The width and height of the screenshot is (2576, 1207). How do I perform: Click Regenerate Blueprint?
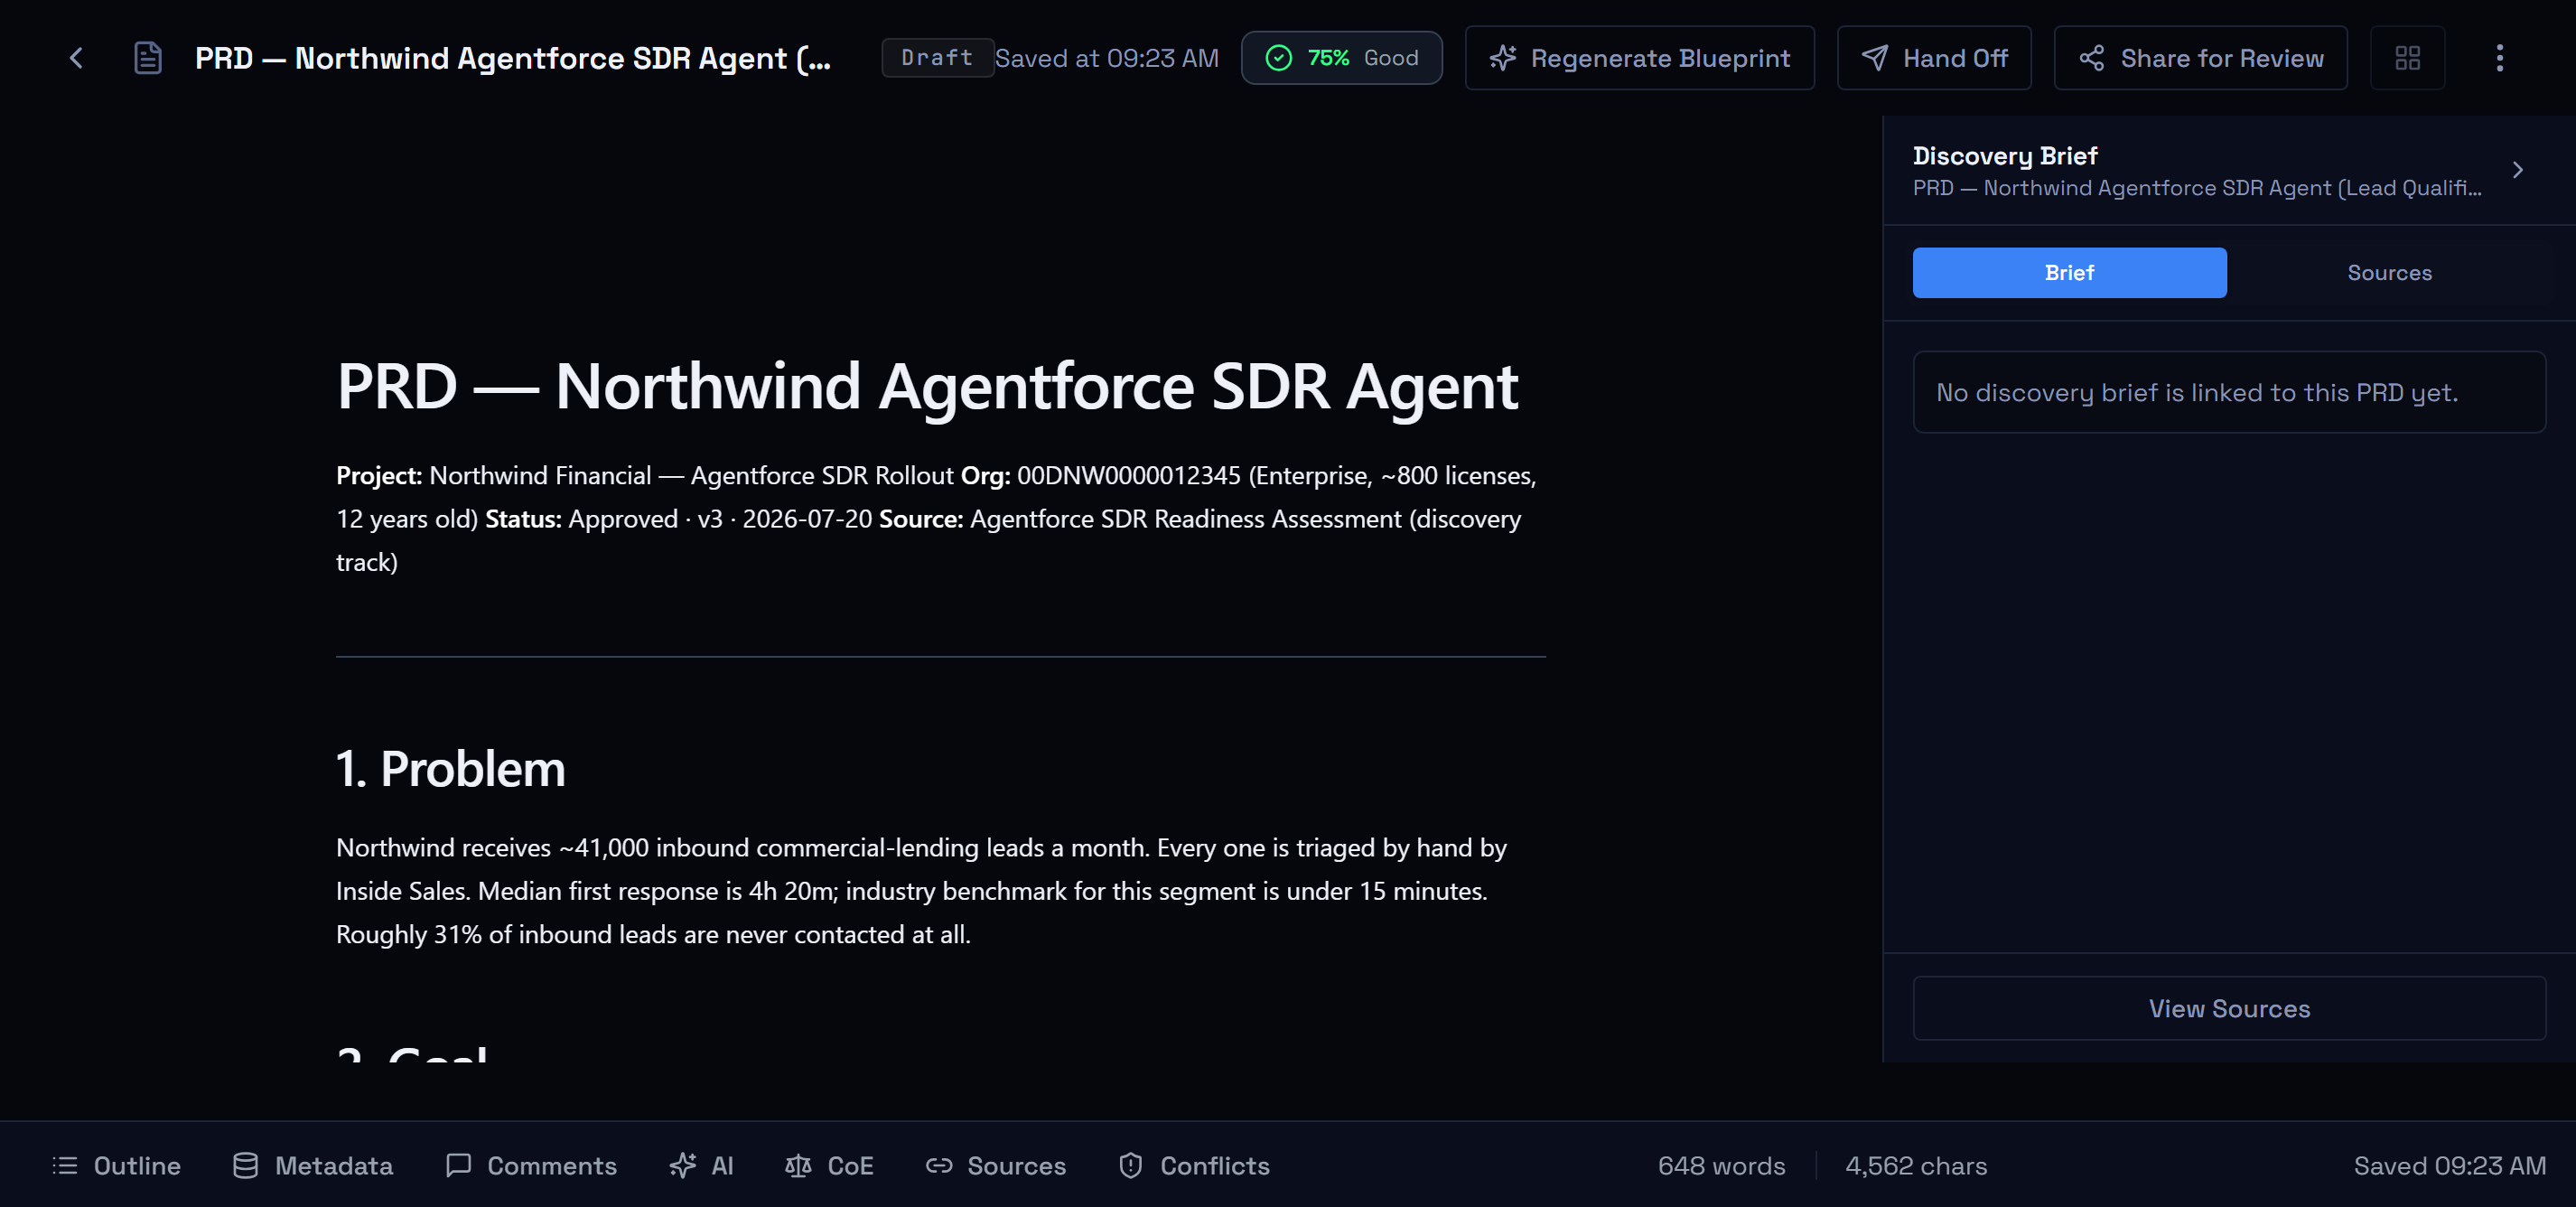(1639, 58)
